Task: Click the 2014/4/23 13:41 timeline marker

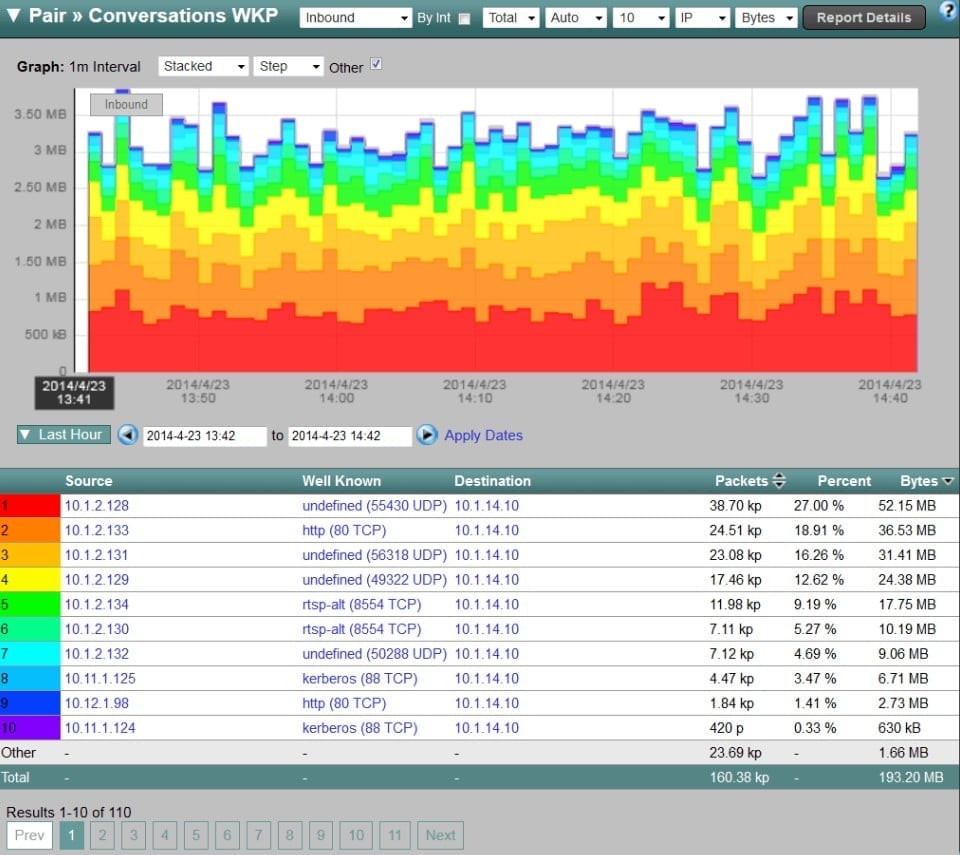Action: coord(74,393)
